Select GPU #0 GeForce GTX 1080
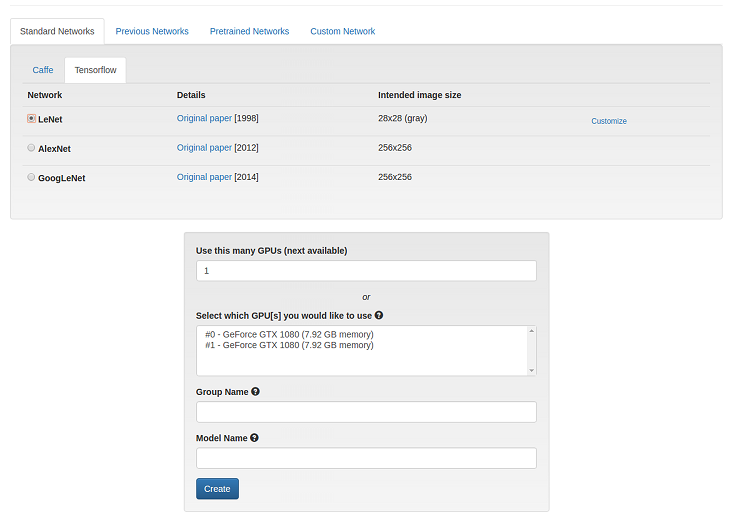Screen dimensions: 737x530 289,334
